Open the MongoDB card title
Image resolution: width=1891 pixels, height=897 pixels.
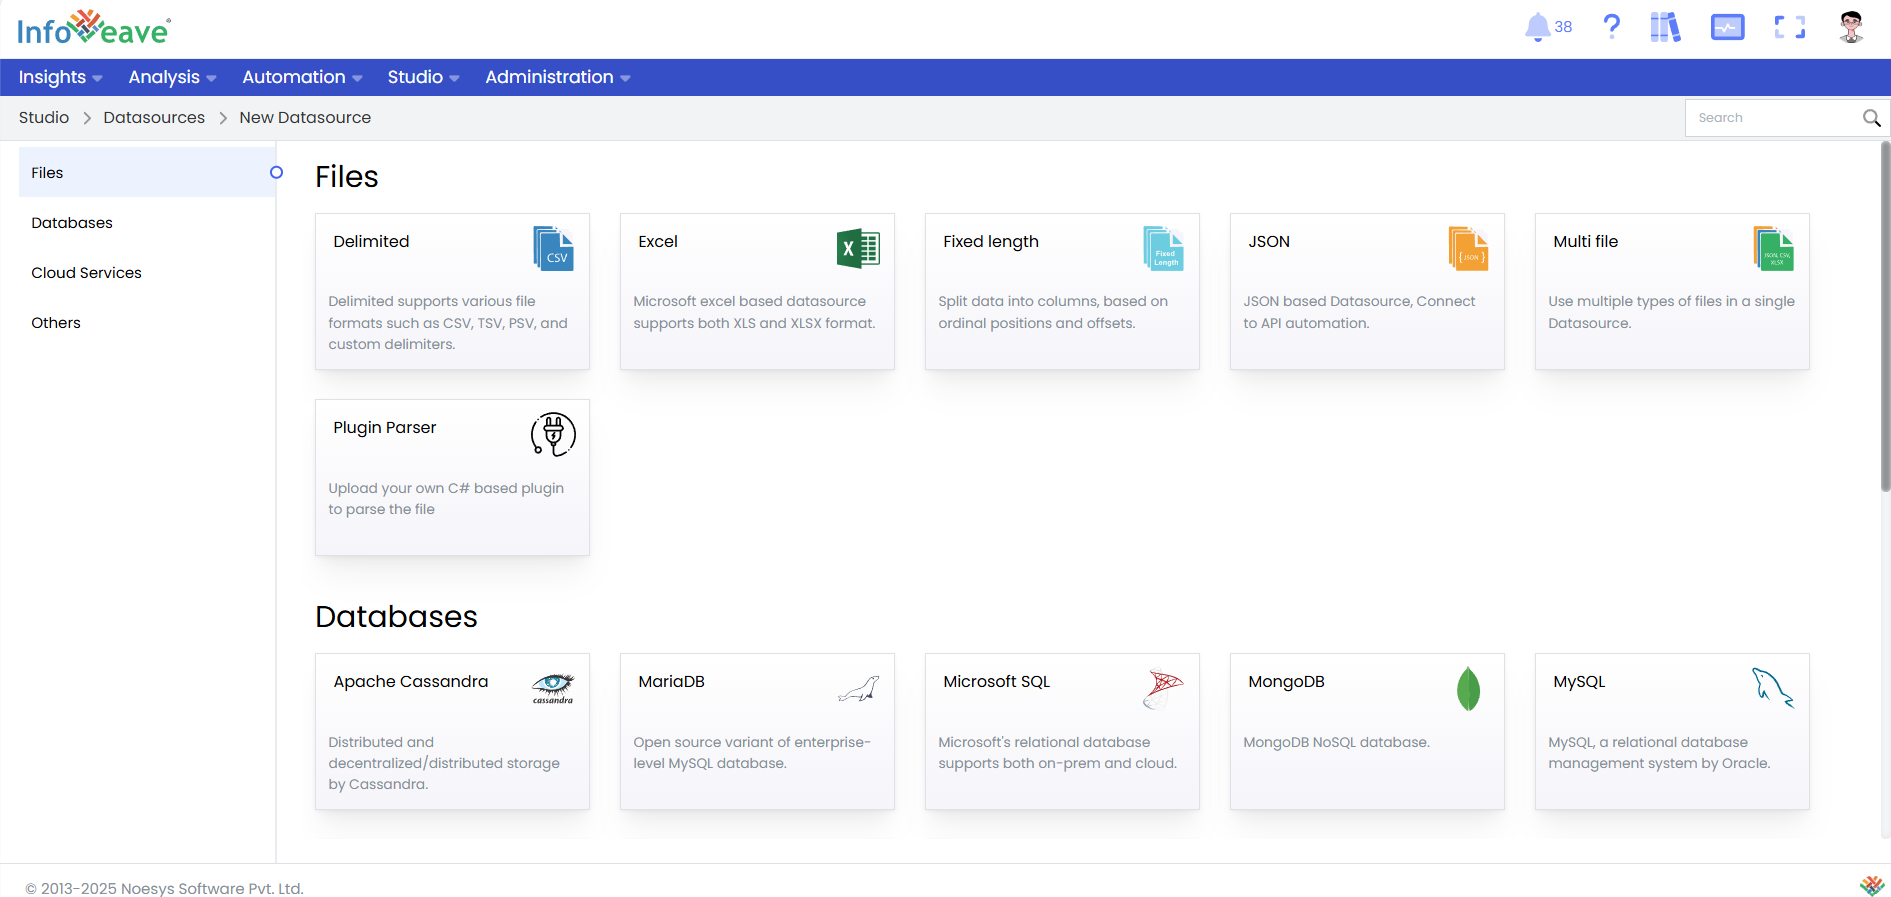tap(1287, 681)
